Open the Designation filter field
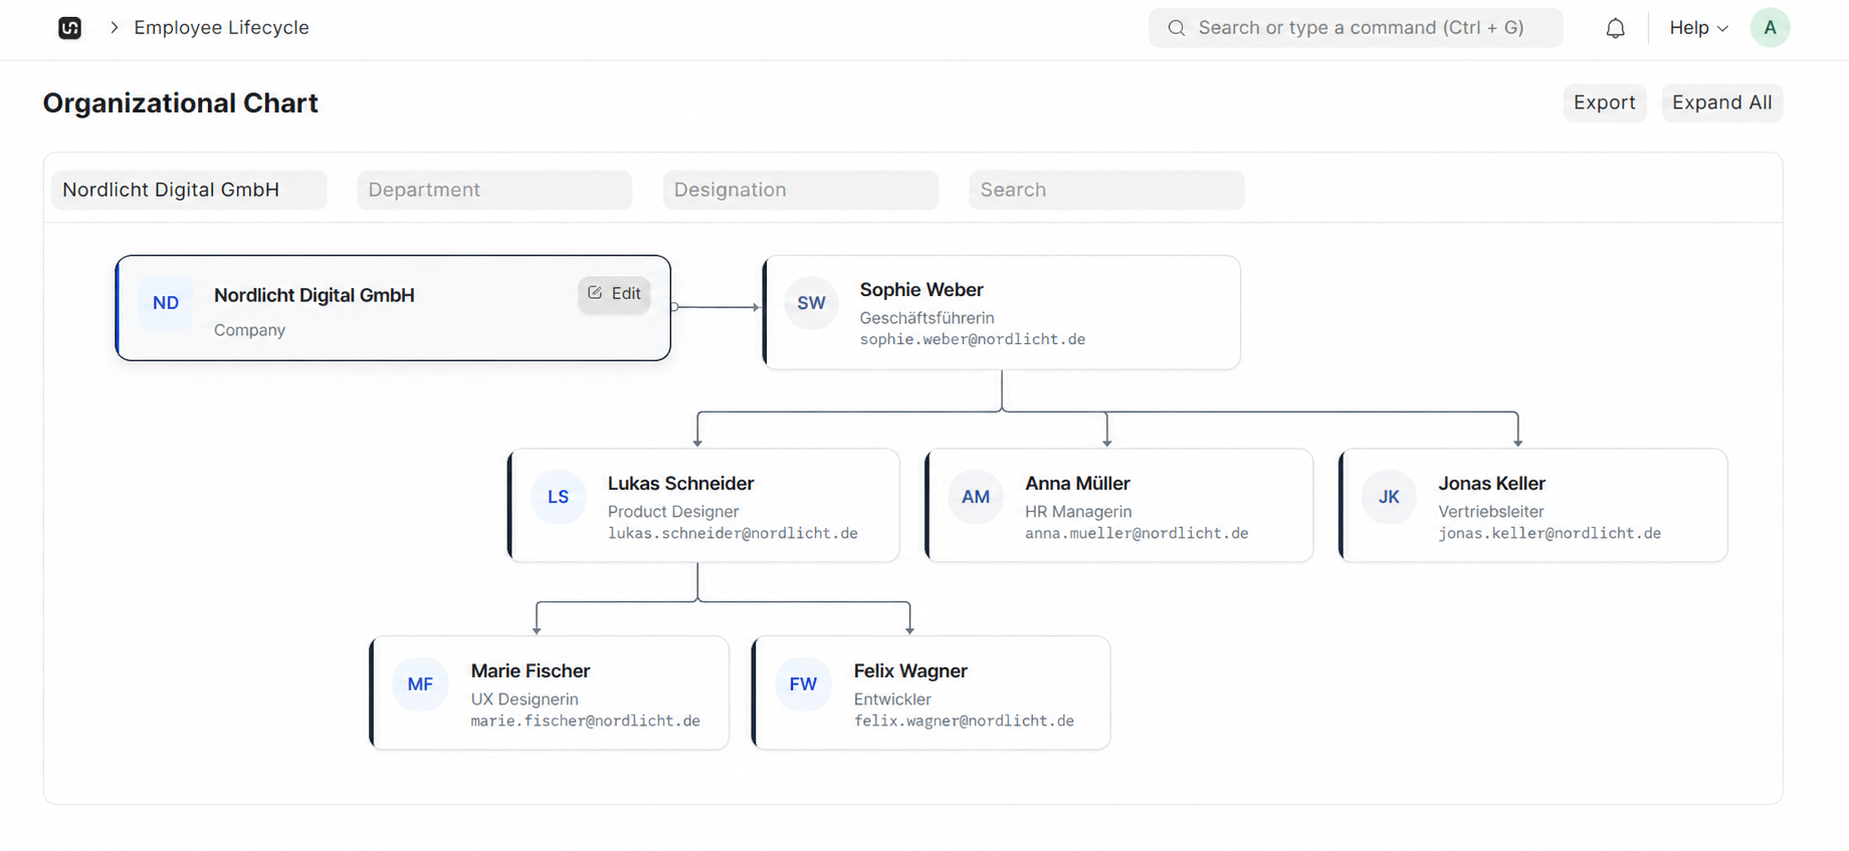1849x851 pixels. coord(801,190)
